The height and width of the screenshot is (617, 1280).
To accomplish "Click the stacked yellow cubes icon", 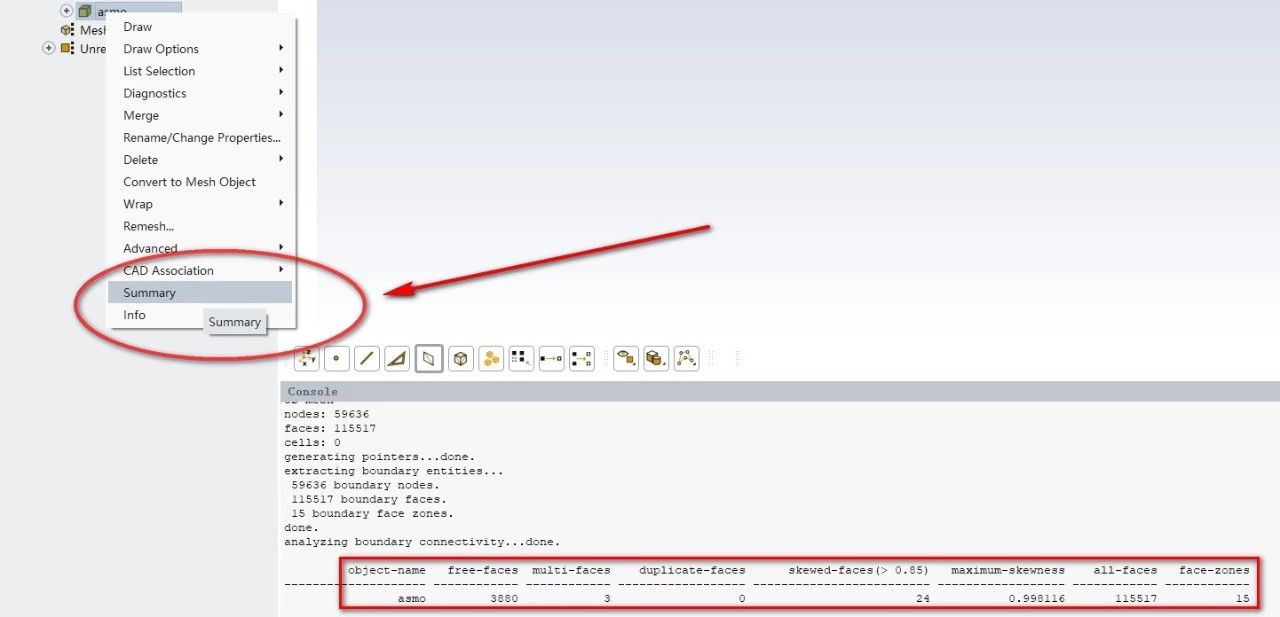I will coord(656,358).
